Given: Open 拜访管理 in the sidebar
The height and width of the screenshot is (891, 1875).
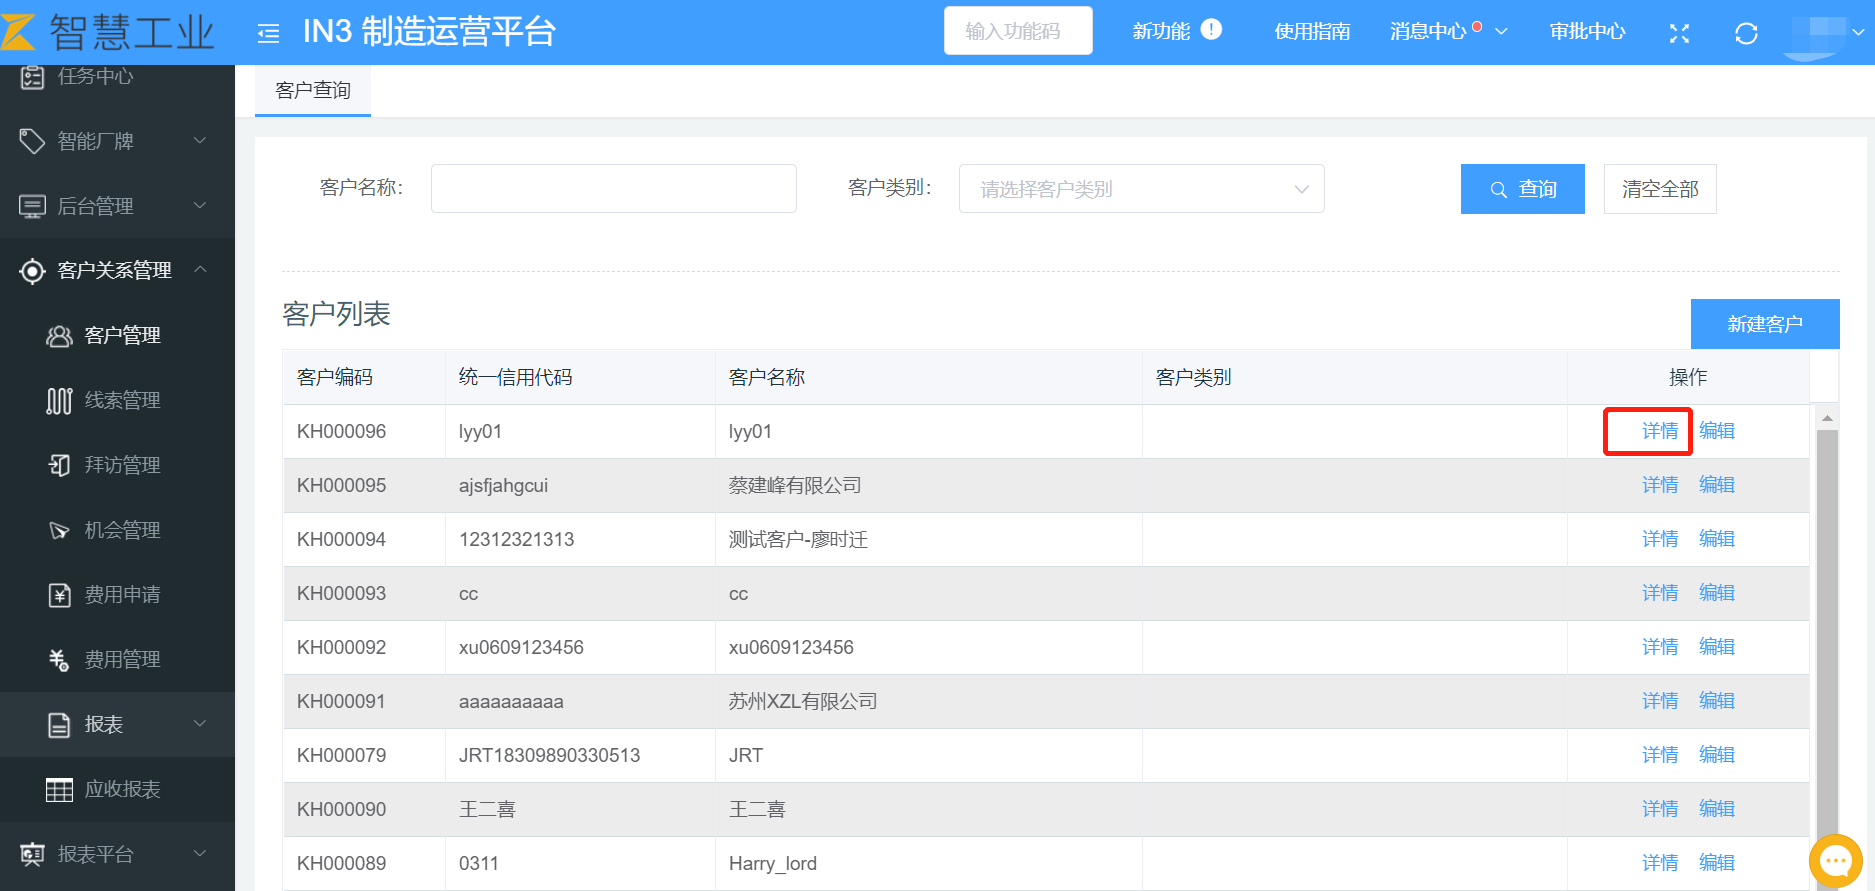Looking at the screenshot, I should point(122,465).
